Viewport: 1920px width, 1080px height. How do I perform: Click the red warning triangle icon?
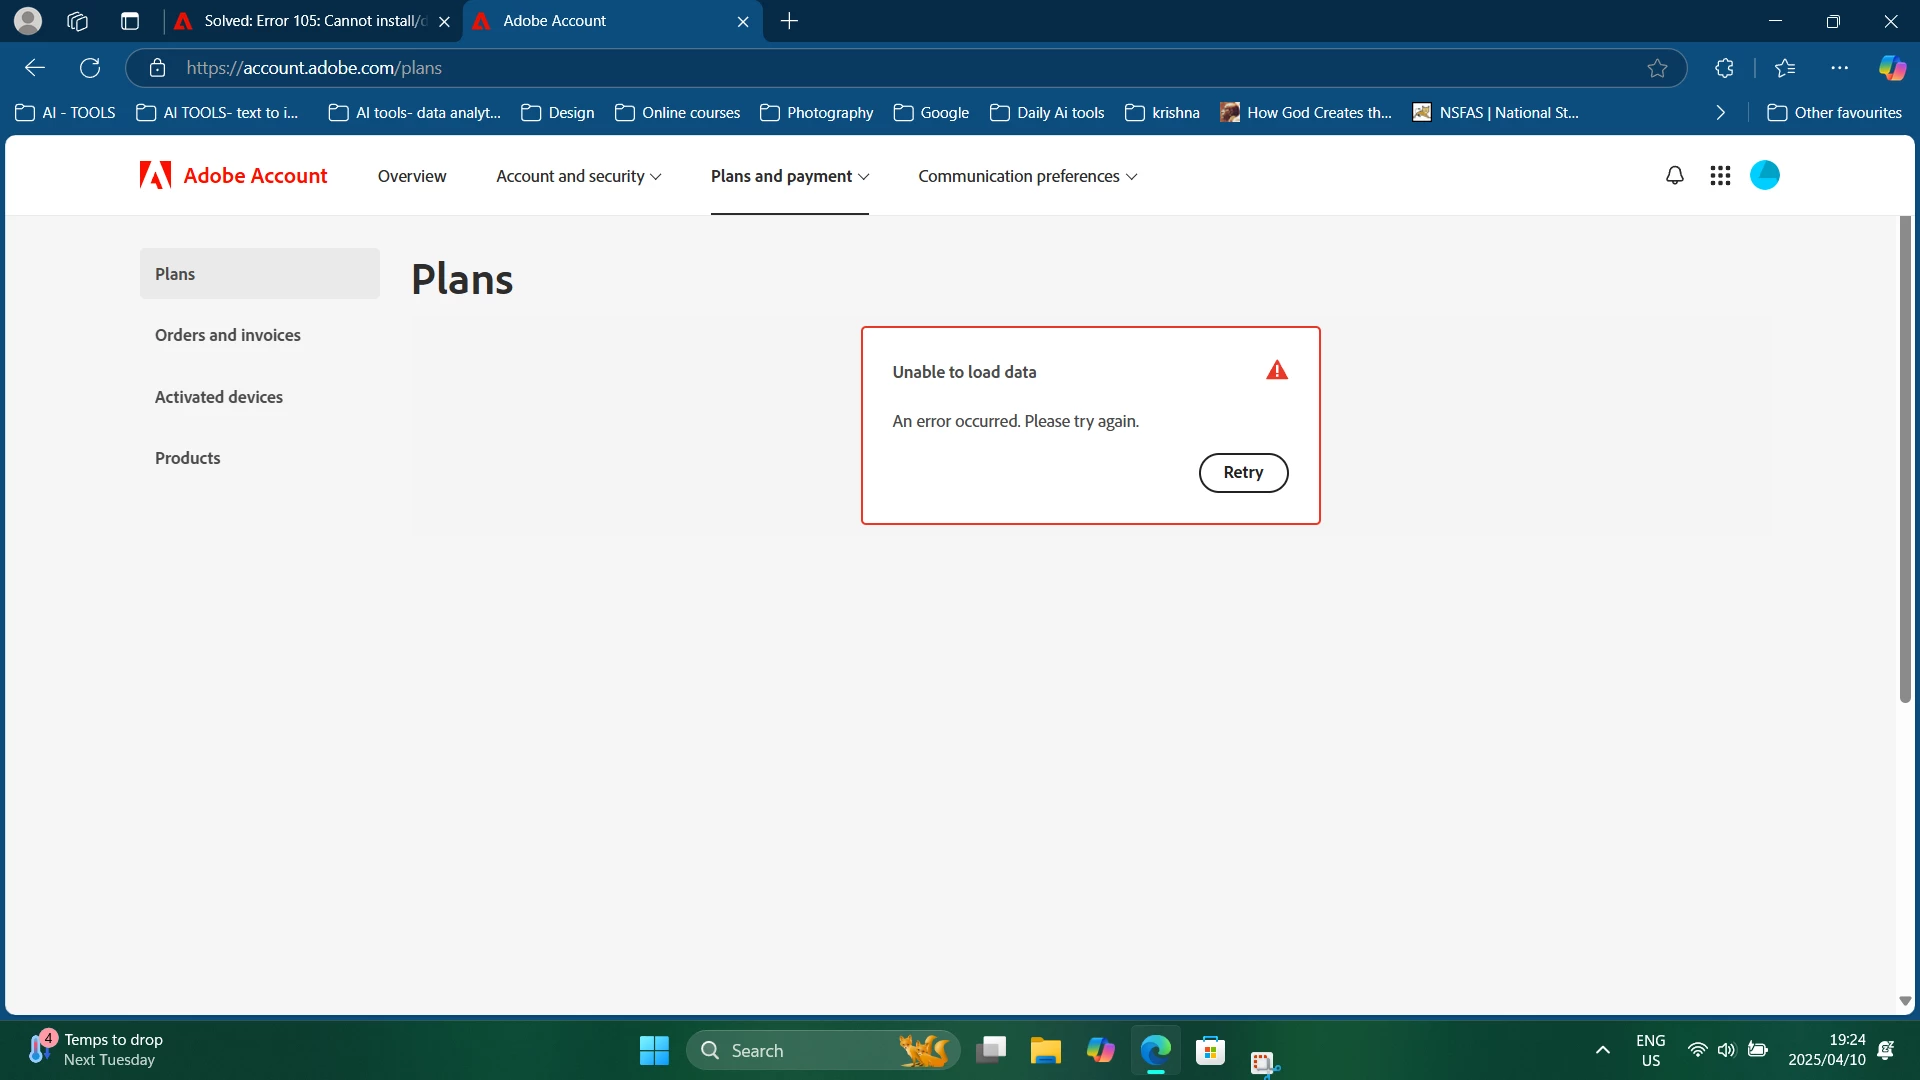click(x=1276, y=371)
